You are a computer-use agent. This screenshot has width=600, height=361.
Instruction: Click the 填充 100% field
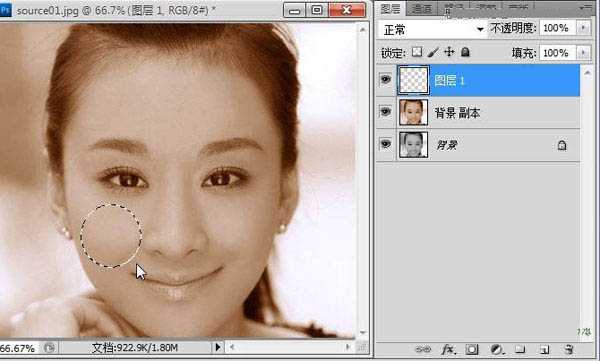point(558,53)
